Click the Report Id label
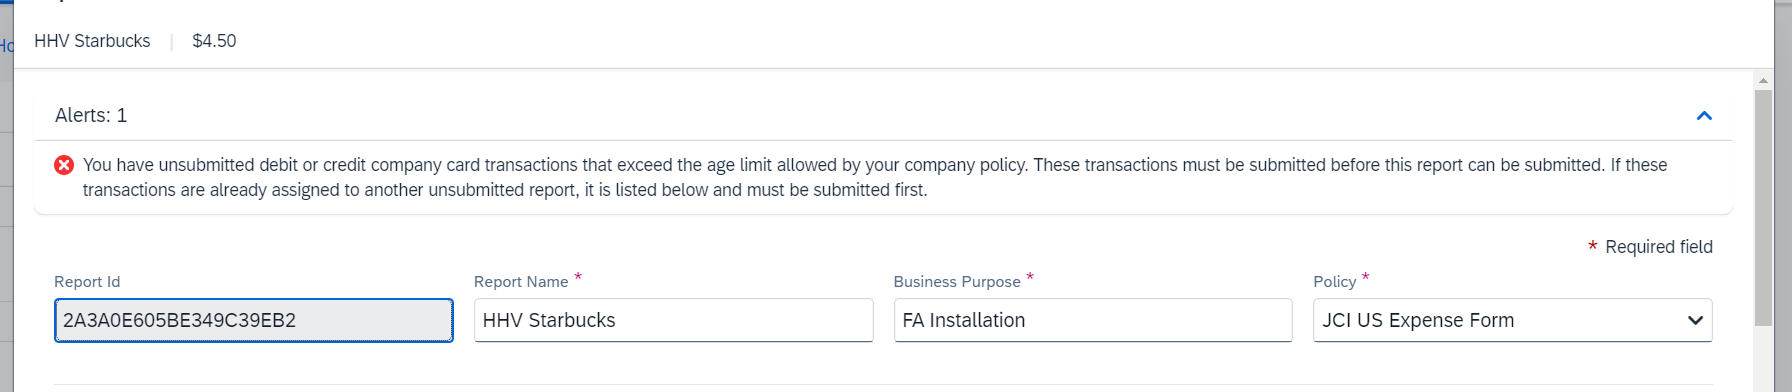Screen dimensions: 1792x392 point(87,282)
